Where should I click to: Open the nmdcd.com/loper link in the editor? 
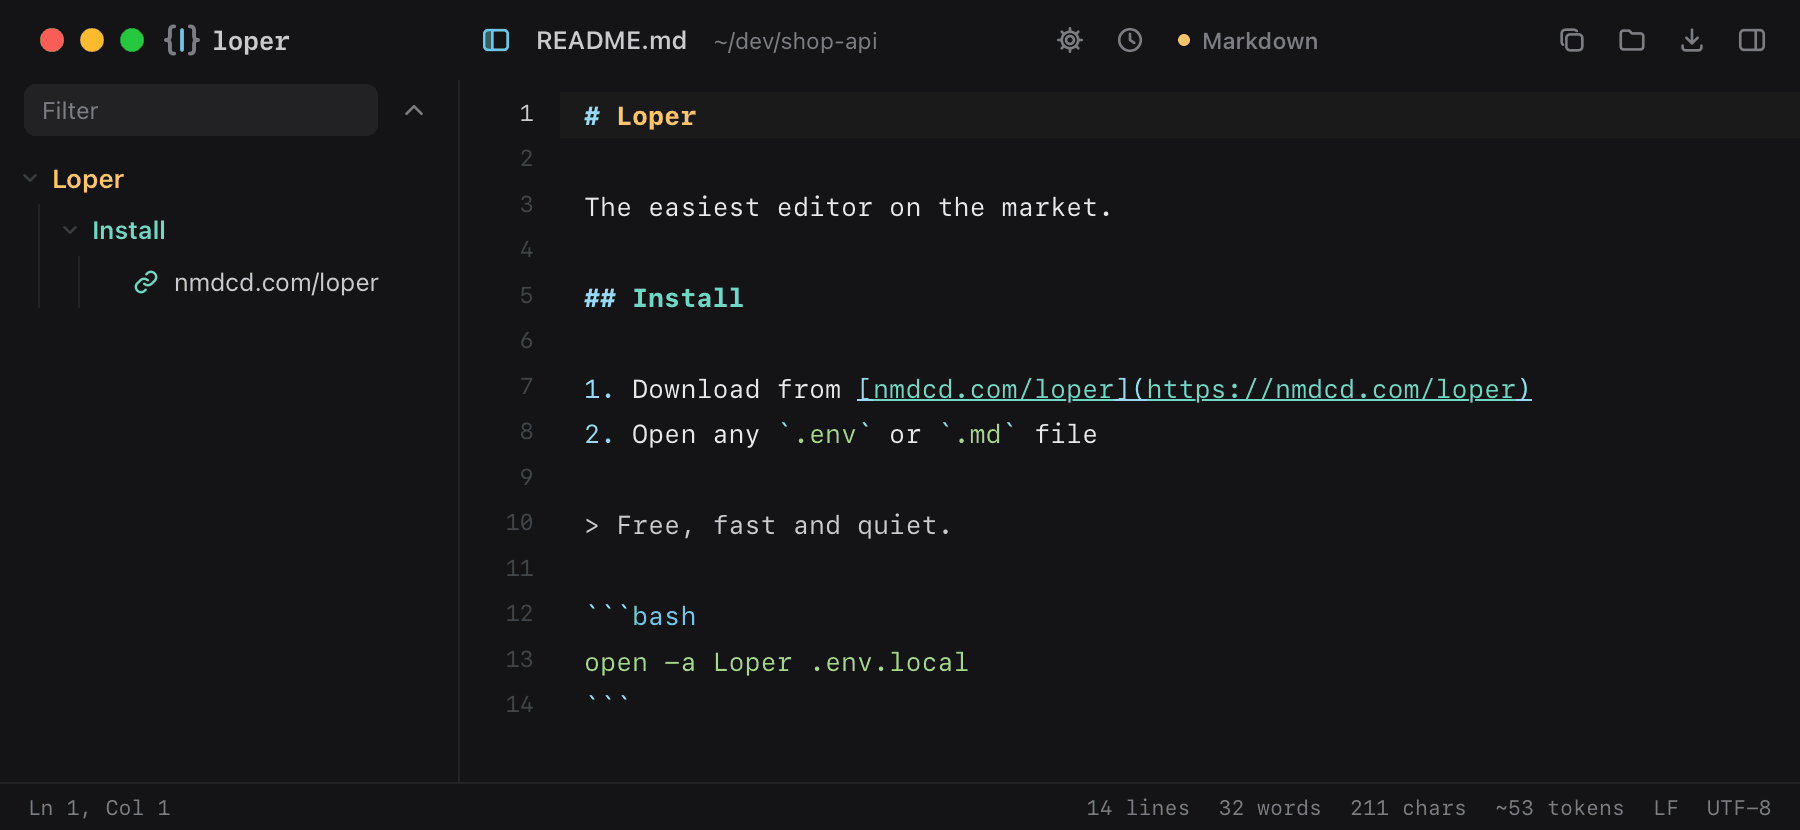click(x=1194, y=389)
